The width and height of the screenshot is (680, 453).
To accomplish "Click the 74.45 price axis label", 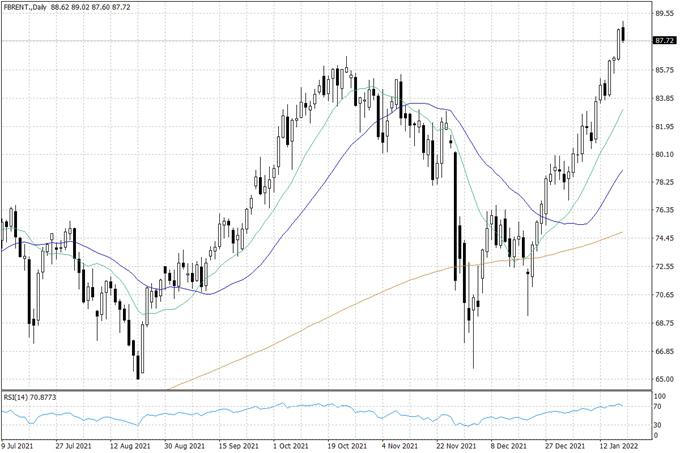I will point(663,239).
